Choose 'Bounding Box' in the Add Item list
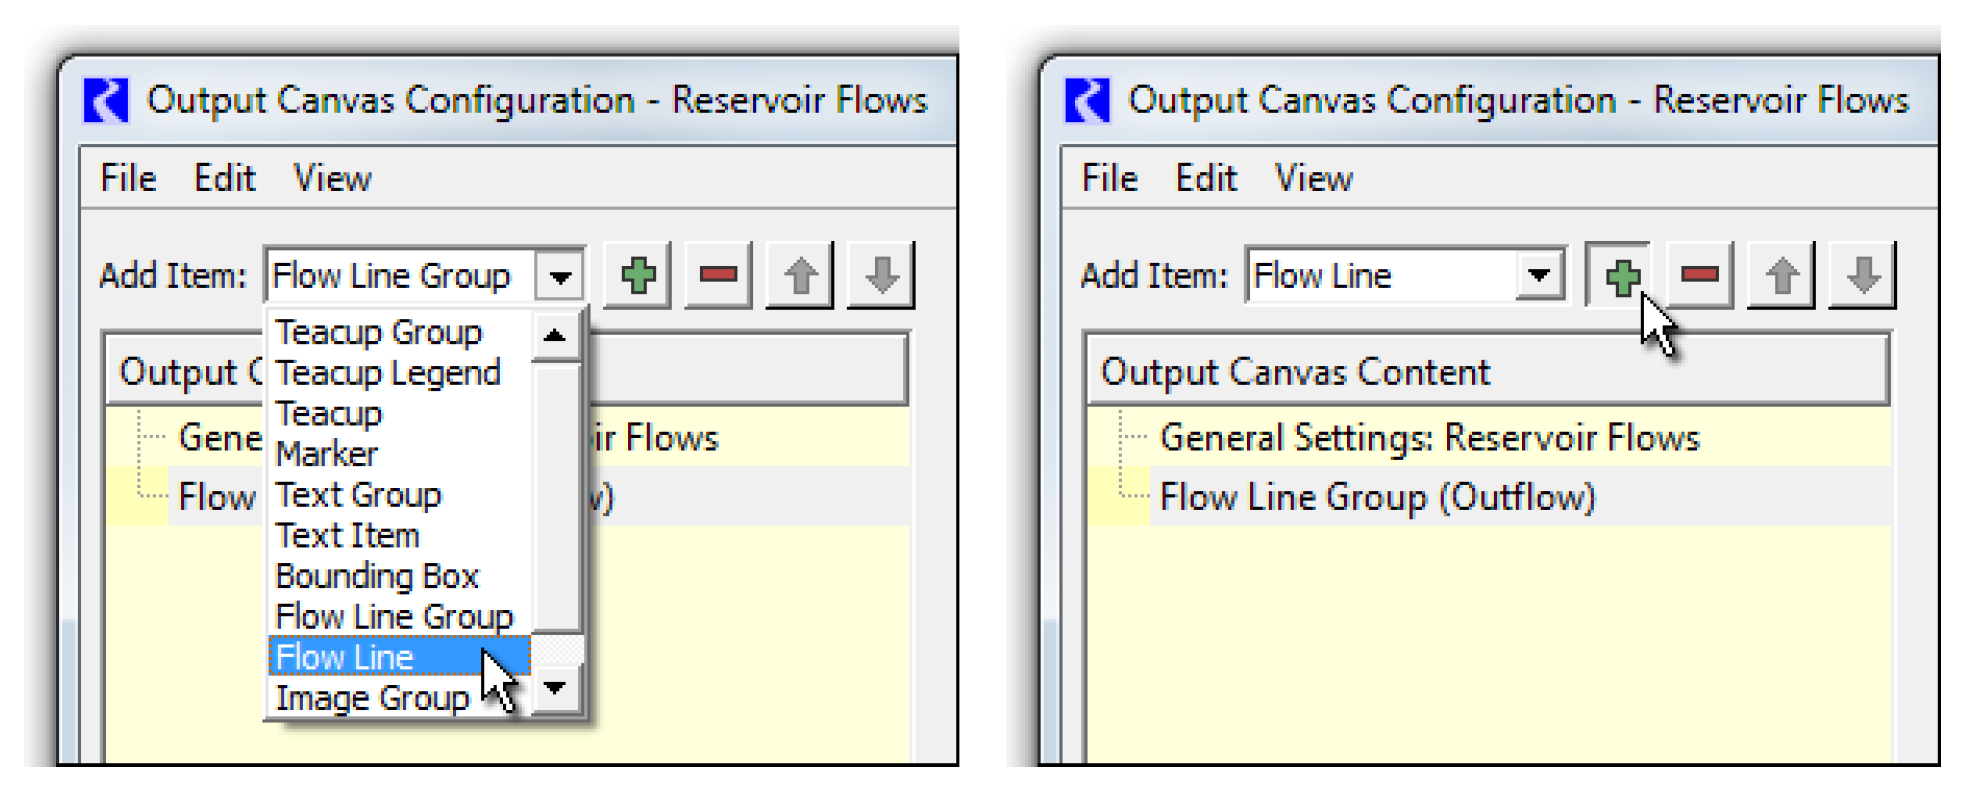The height and width of the screenshot is (791, 1966). (377, 576)
